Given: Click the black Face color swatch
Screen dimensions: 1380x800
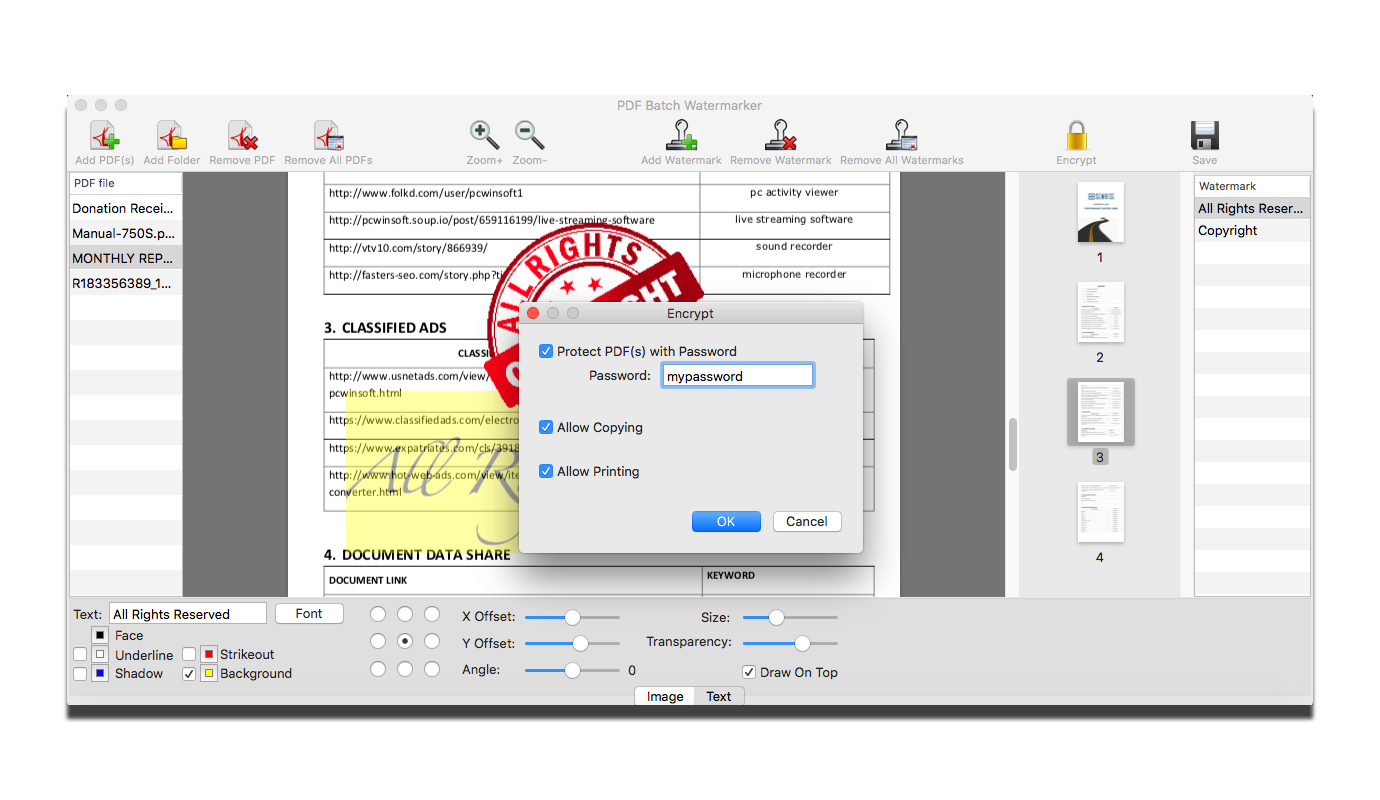Looking at the screenshot, I should pos(100,635).
